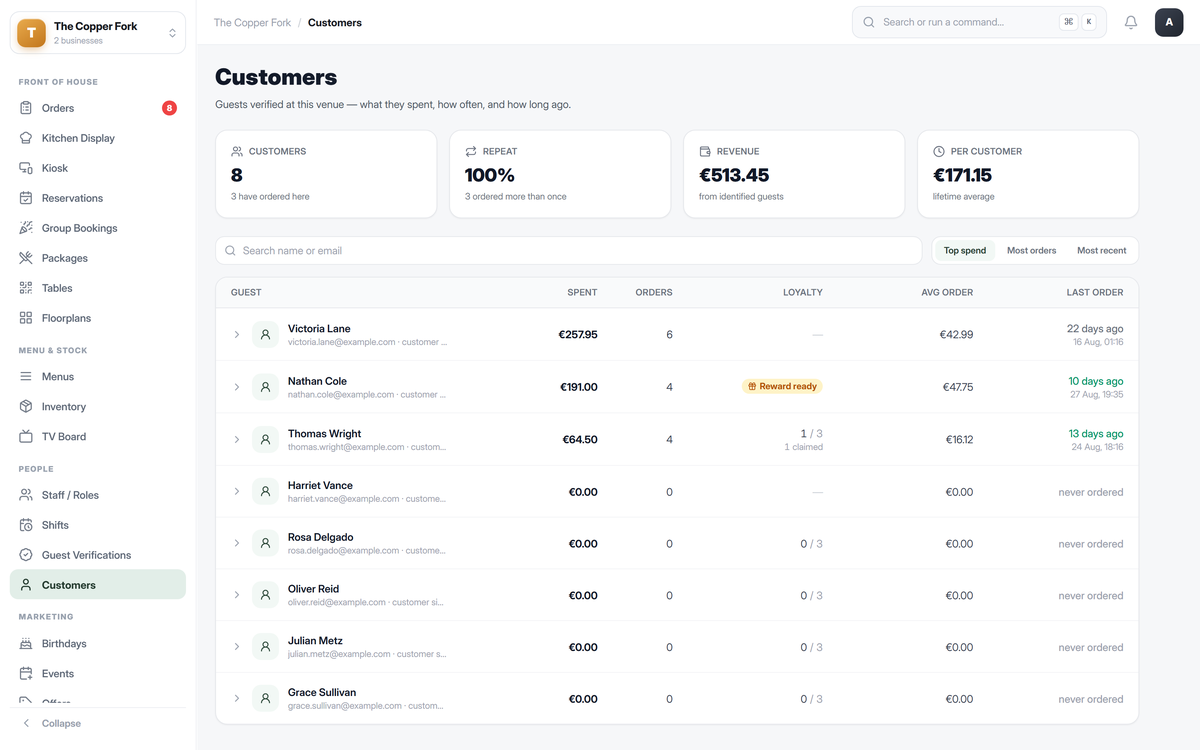The image size is (1200, 750).
Task: Open Customers in the sidebar
Action: click(x=98, y=585)
